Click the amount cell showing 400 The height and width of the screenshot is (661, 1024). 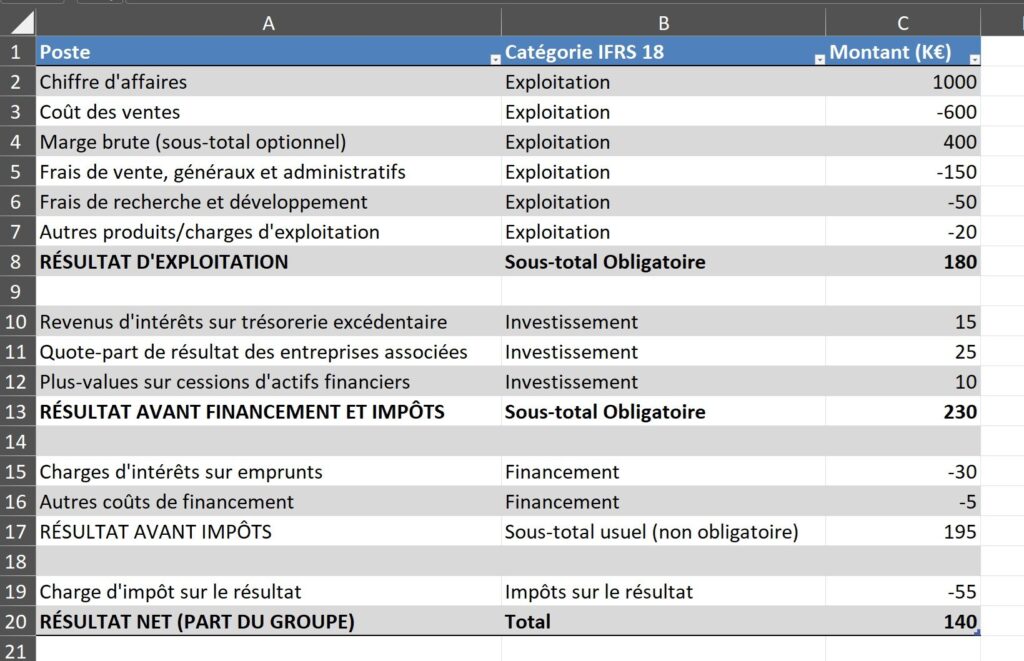pos(903,142)
